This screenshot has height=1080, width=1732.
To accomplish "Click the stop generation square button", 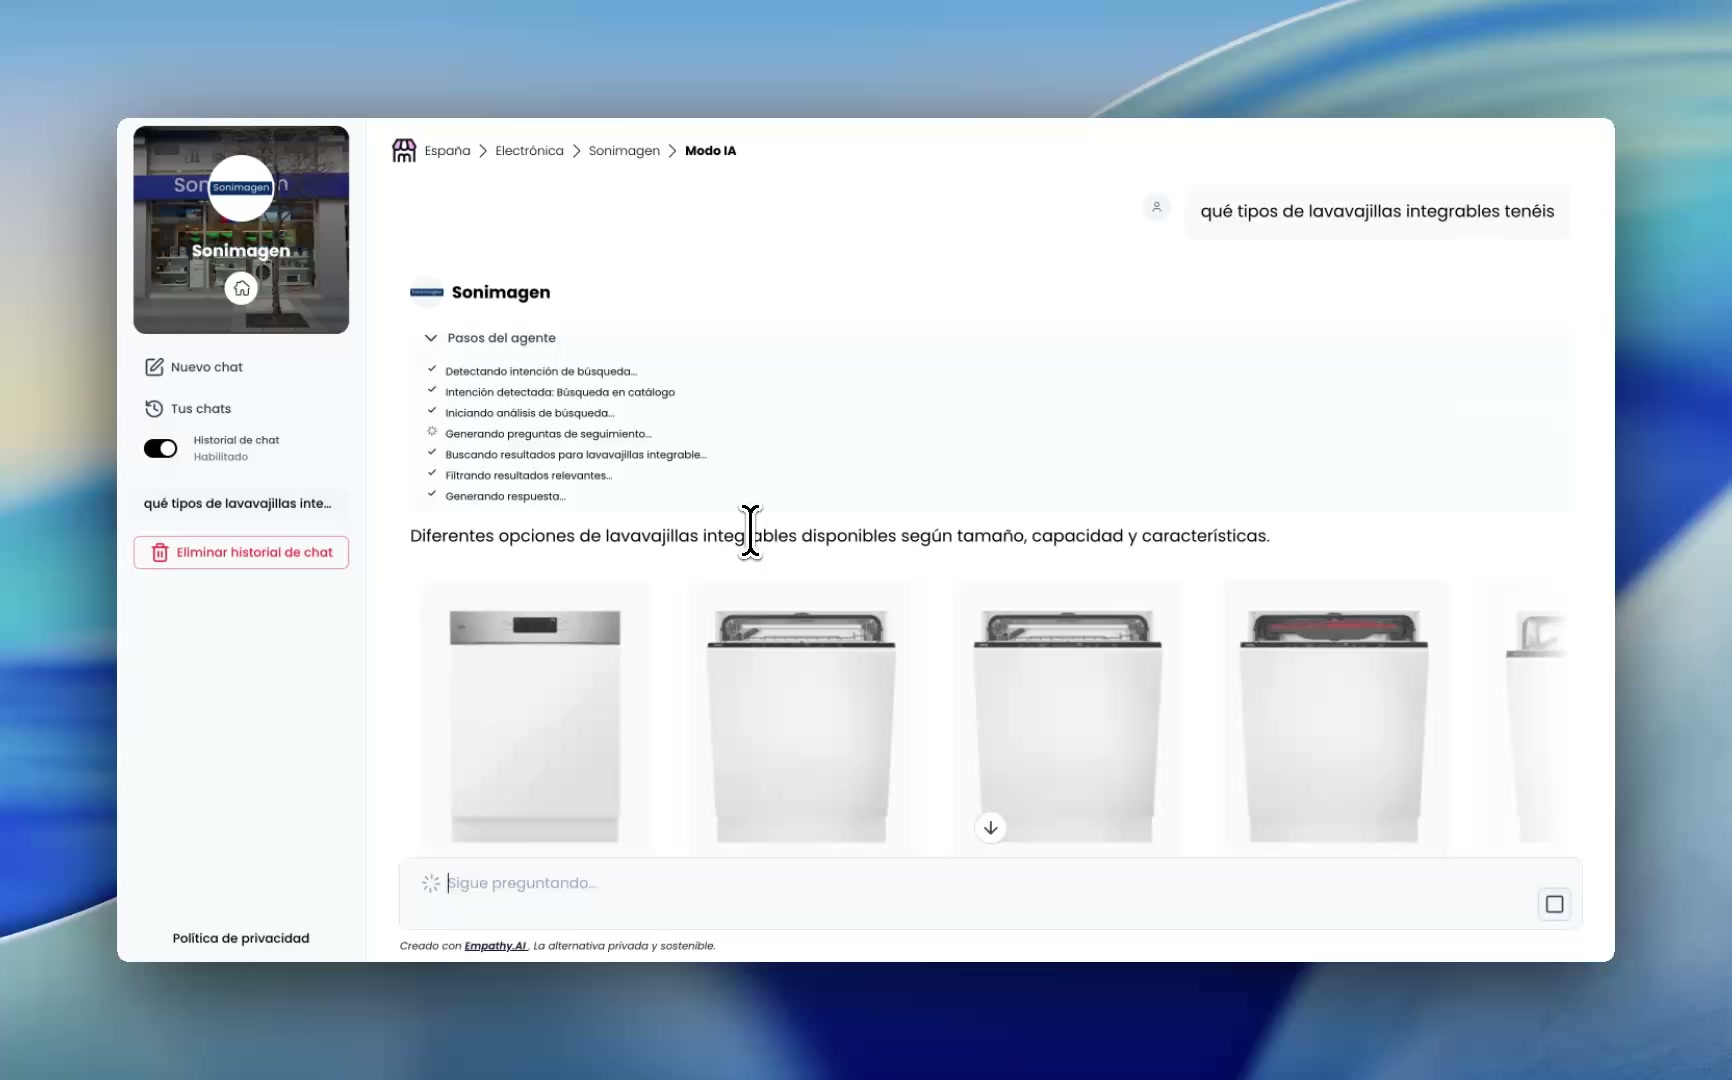I will 1554,904.
